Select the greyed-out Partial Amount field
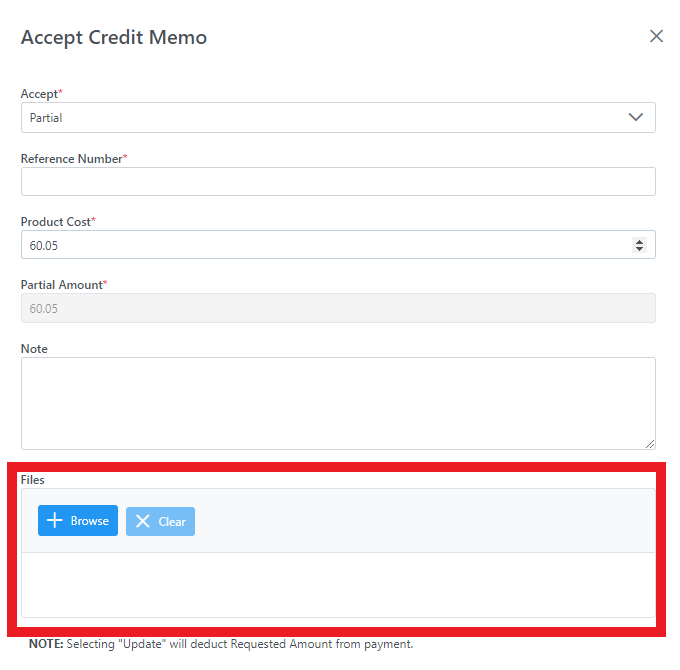This screenshot has height=670, width=680. (x=338, y=308)
